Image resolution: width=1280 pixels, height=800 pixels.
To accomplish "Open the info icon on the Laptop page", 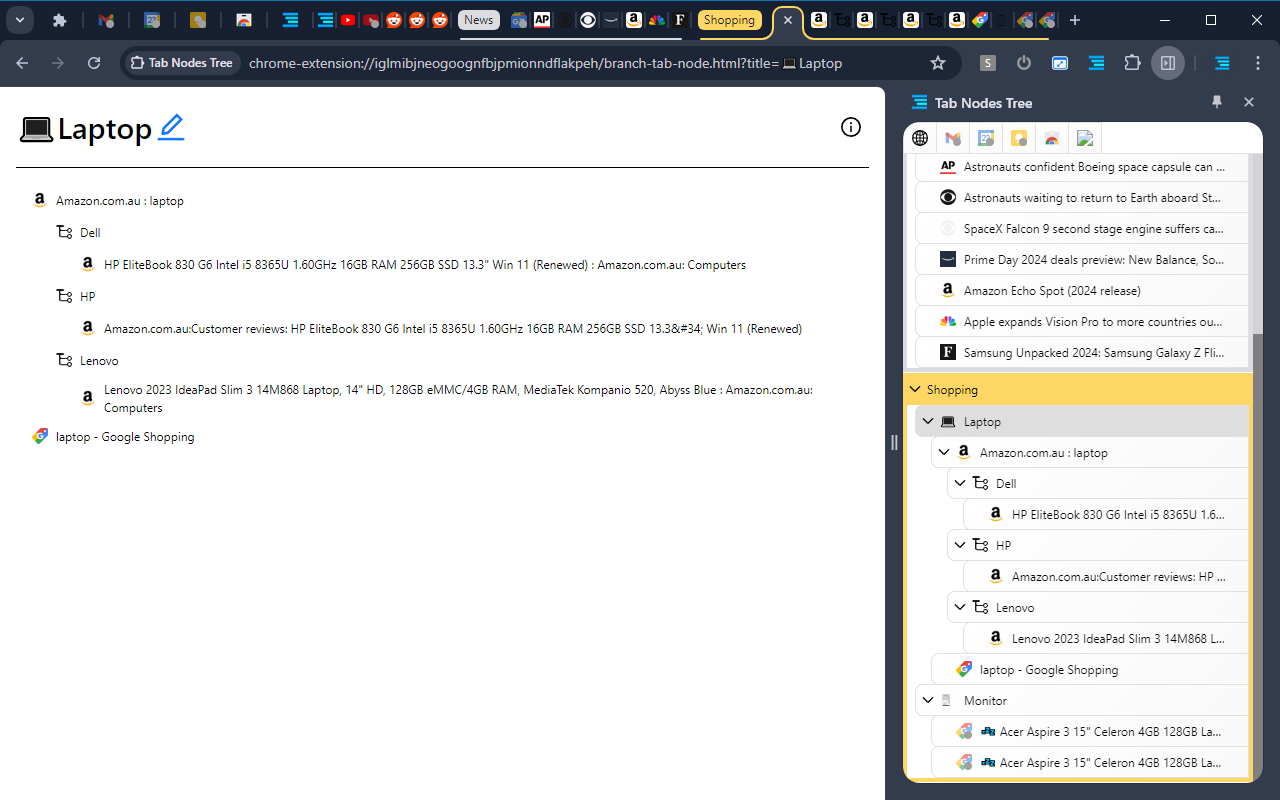I will 851,127.
